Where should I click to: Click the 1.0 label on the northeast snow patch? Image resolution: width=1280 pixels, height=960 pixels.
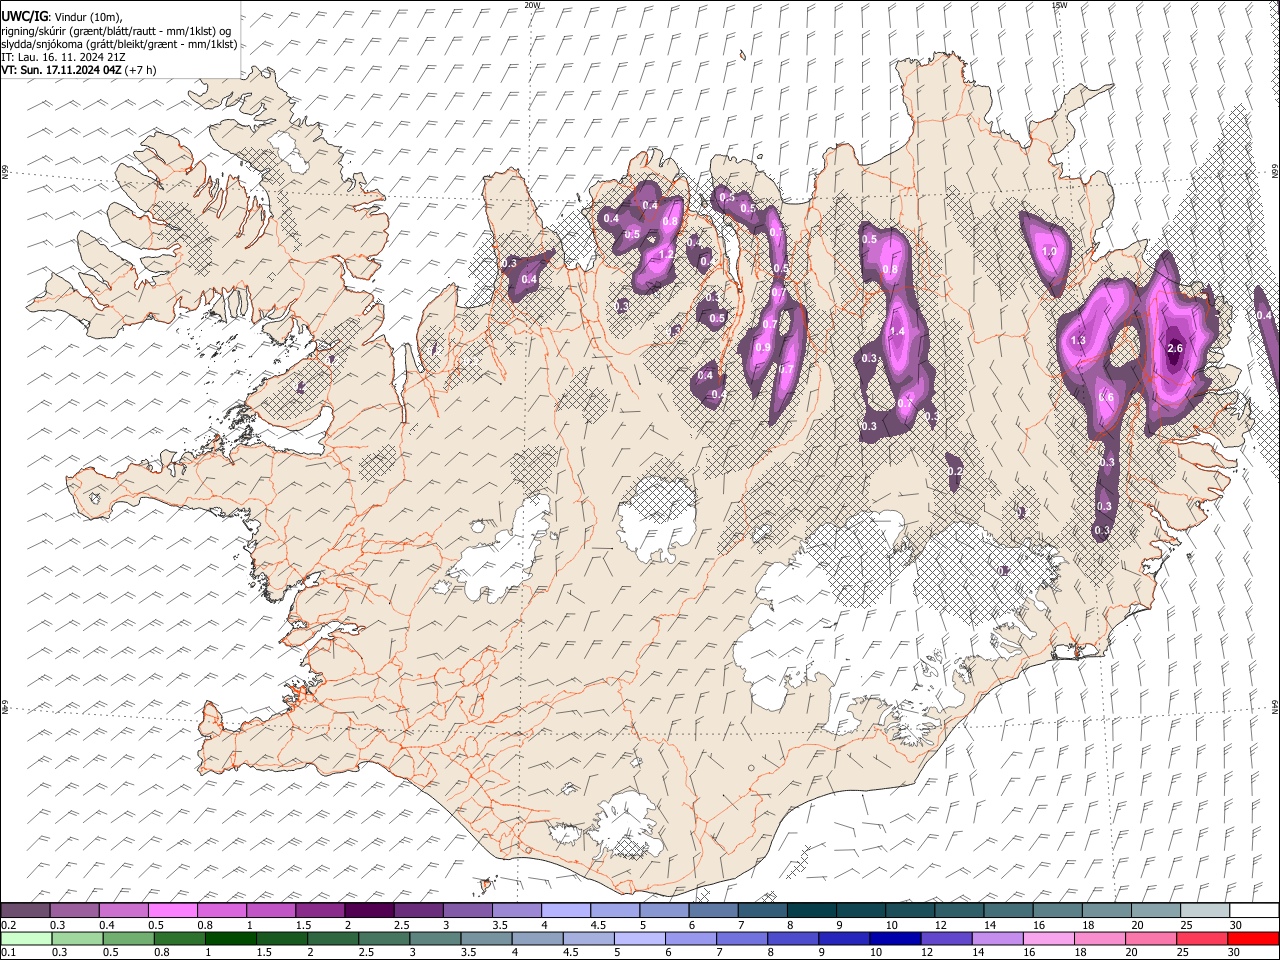1049,252
